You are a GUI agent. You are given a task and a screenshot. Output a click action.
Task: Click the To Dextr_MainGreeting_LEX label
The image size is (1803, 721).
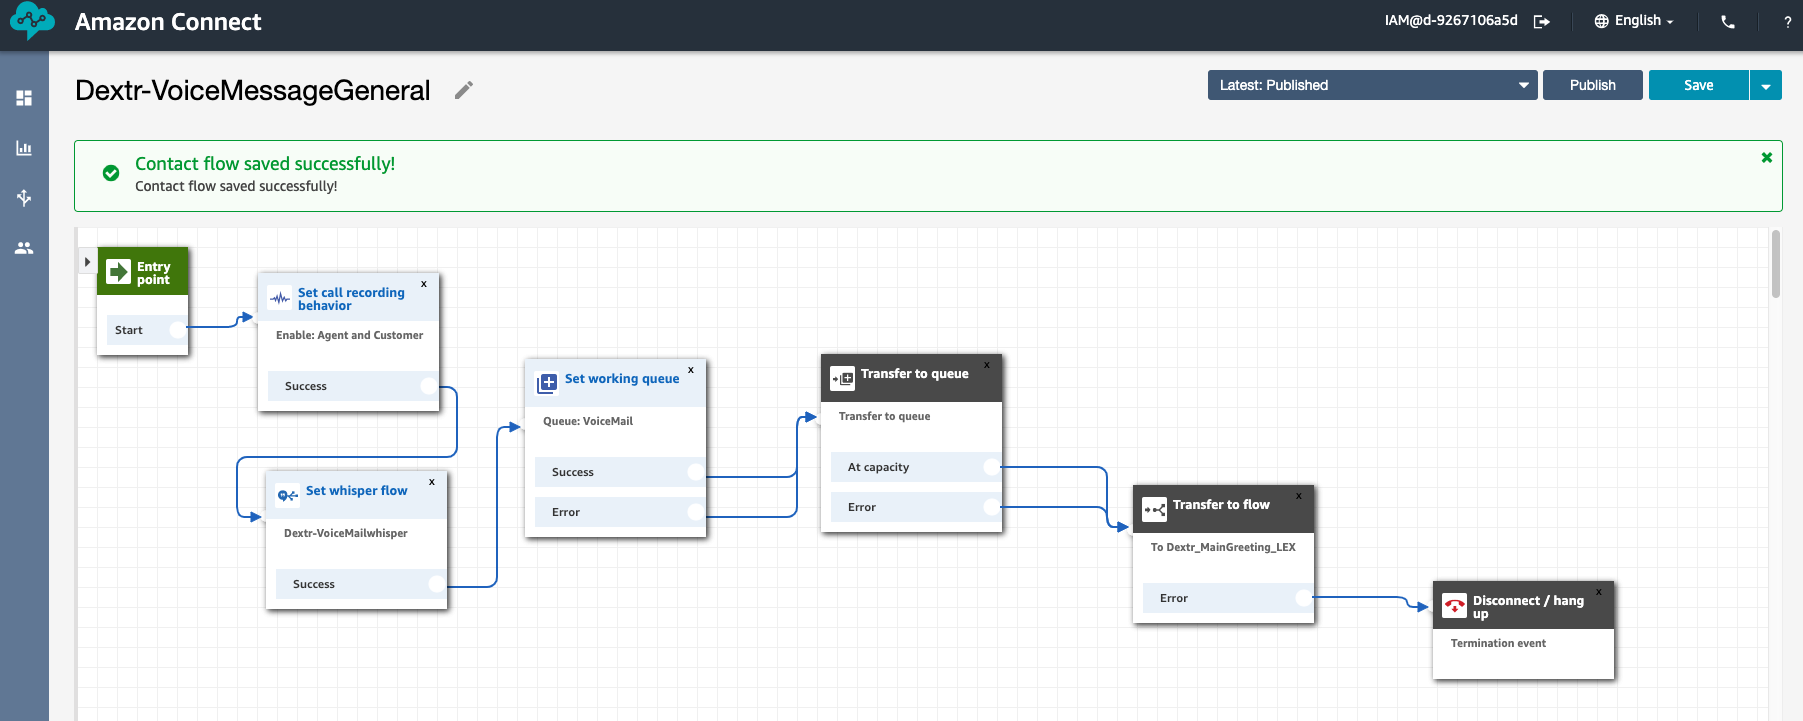pyautogui.click(x=1223, y=547)
